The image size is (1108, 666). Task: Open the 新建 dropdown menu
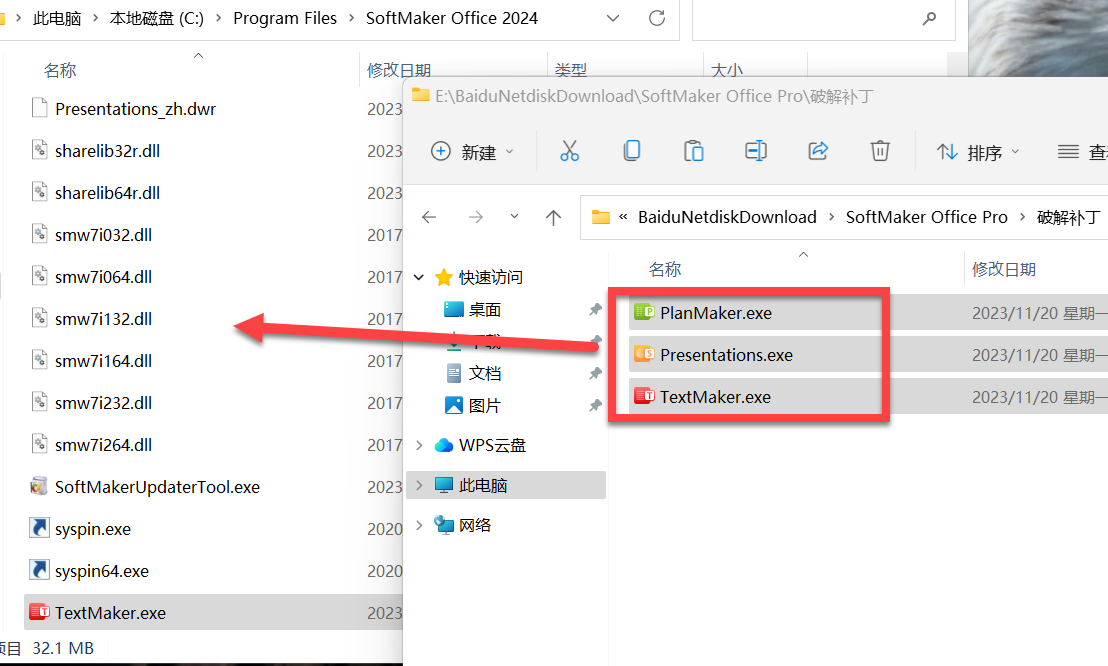473,152
